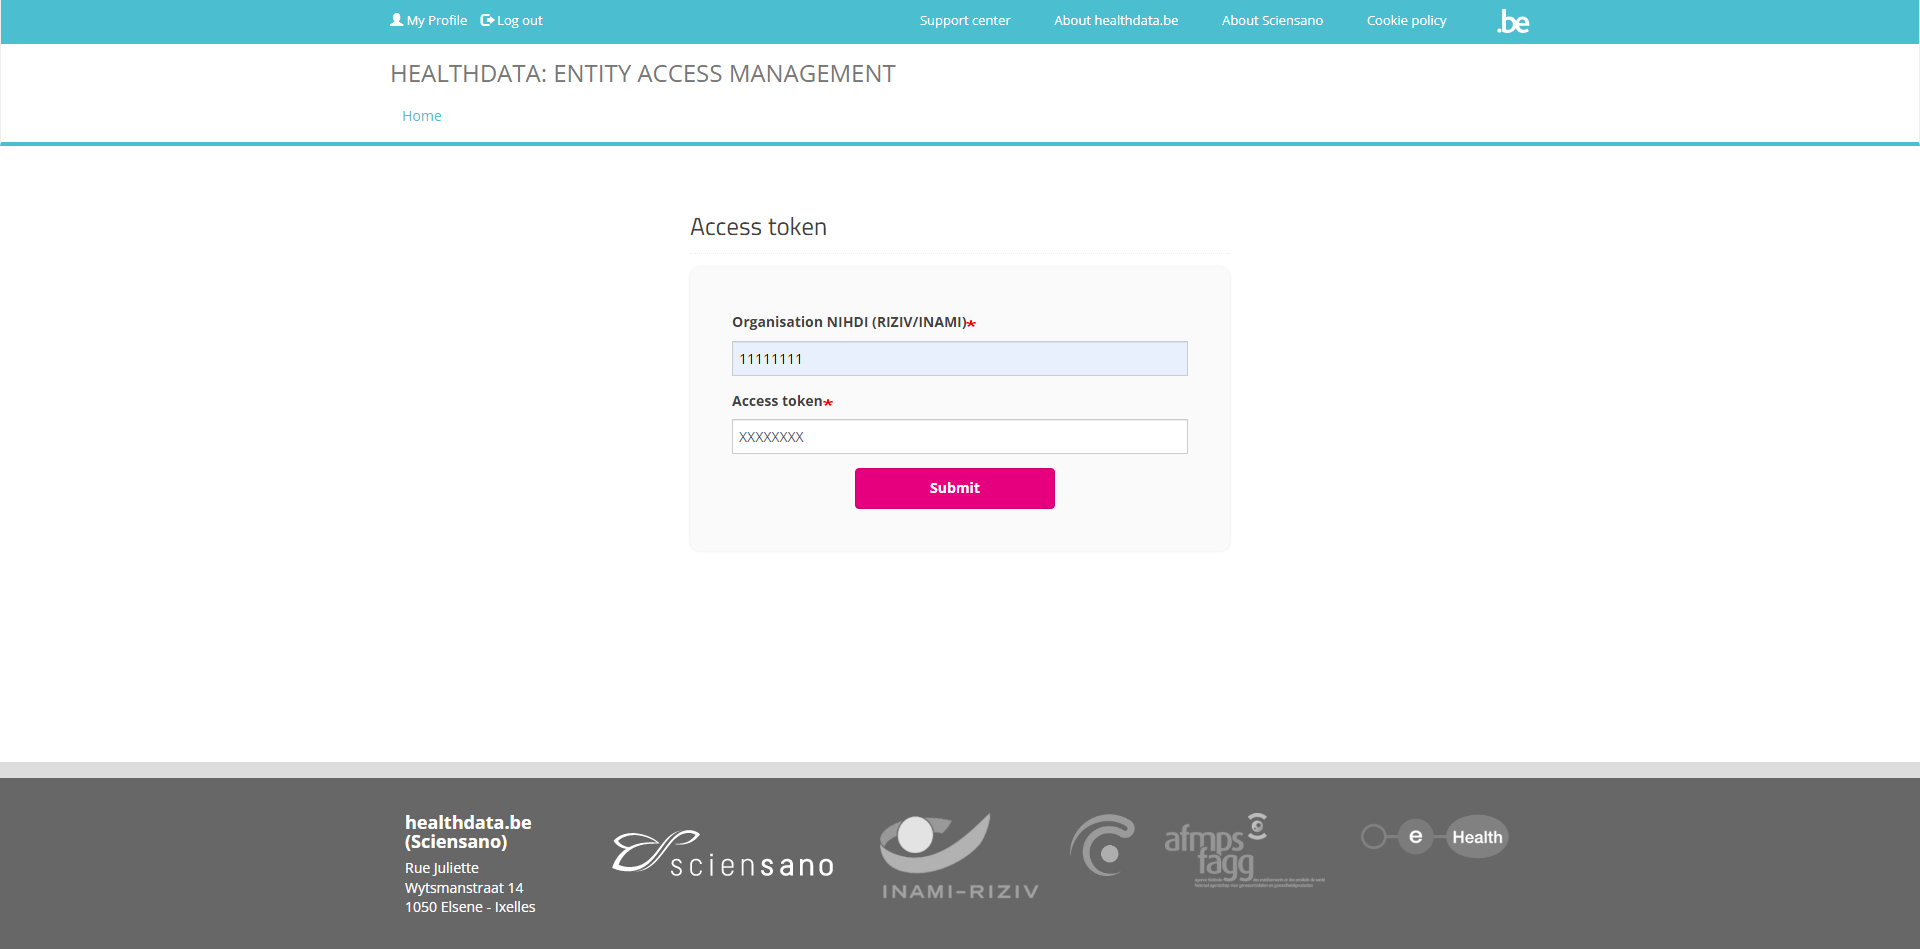Navigate to Home breadcrumb
This screenshot has width=1920, height=949.
tap(421, 116)
